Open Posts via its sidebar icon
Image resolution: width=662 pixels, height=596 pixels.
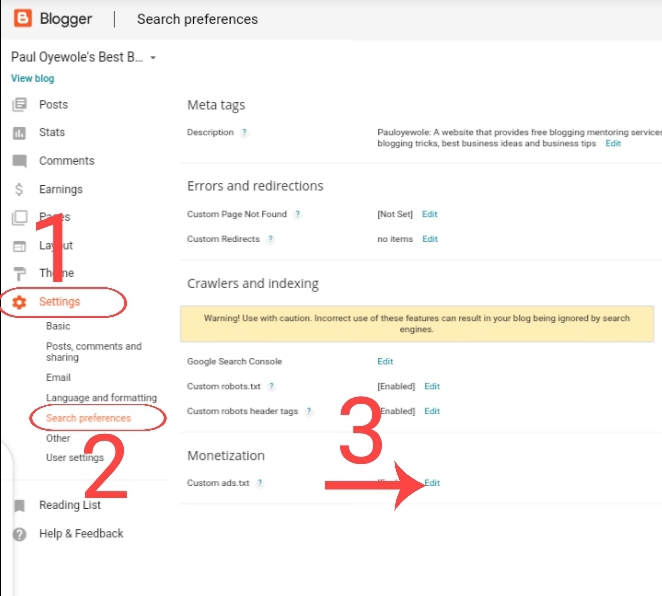19,105
